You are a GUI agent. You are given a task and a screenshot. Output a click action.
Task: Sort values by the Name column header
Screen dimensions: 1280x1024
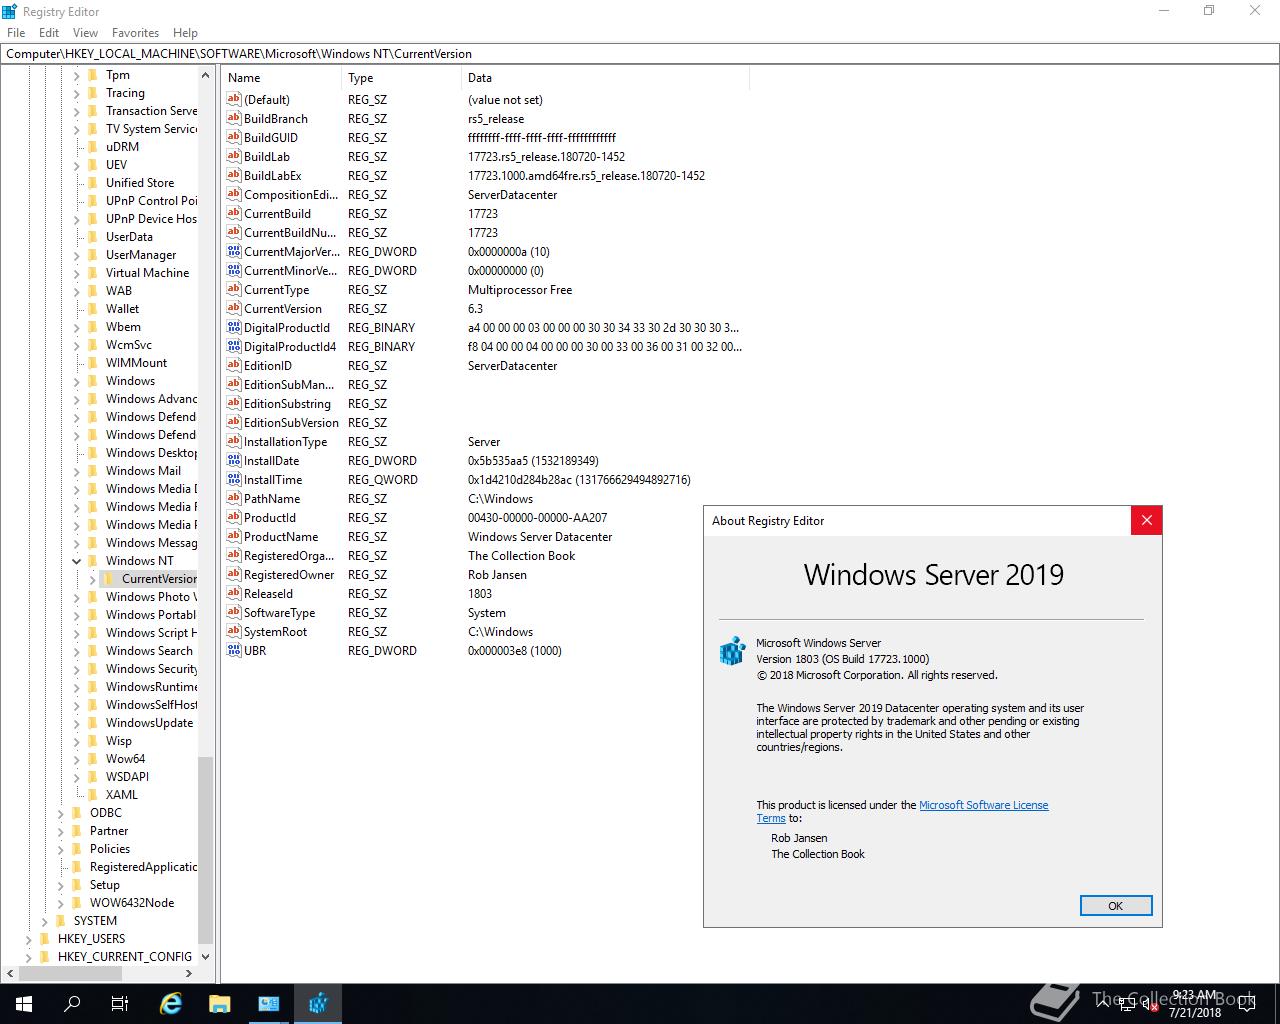282,77
